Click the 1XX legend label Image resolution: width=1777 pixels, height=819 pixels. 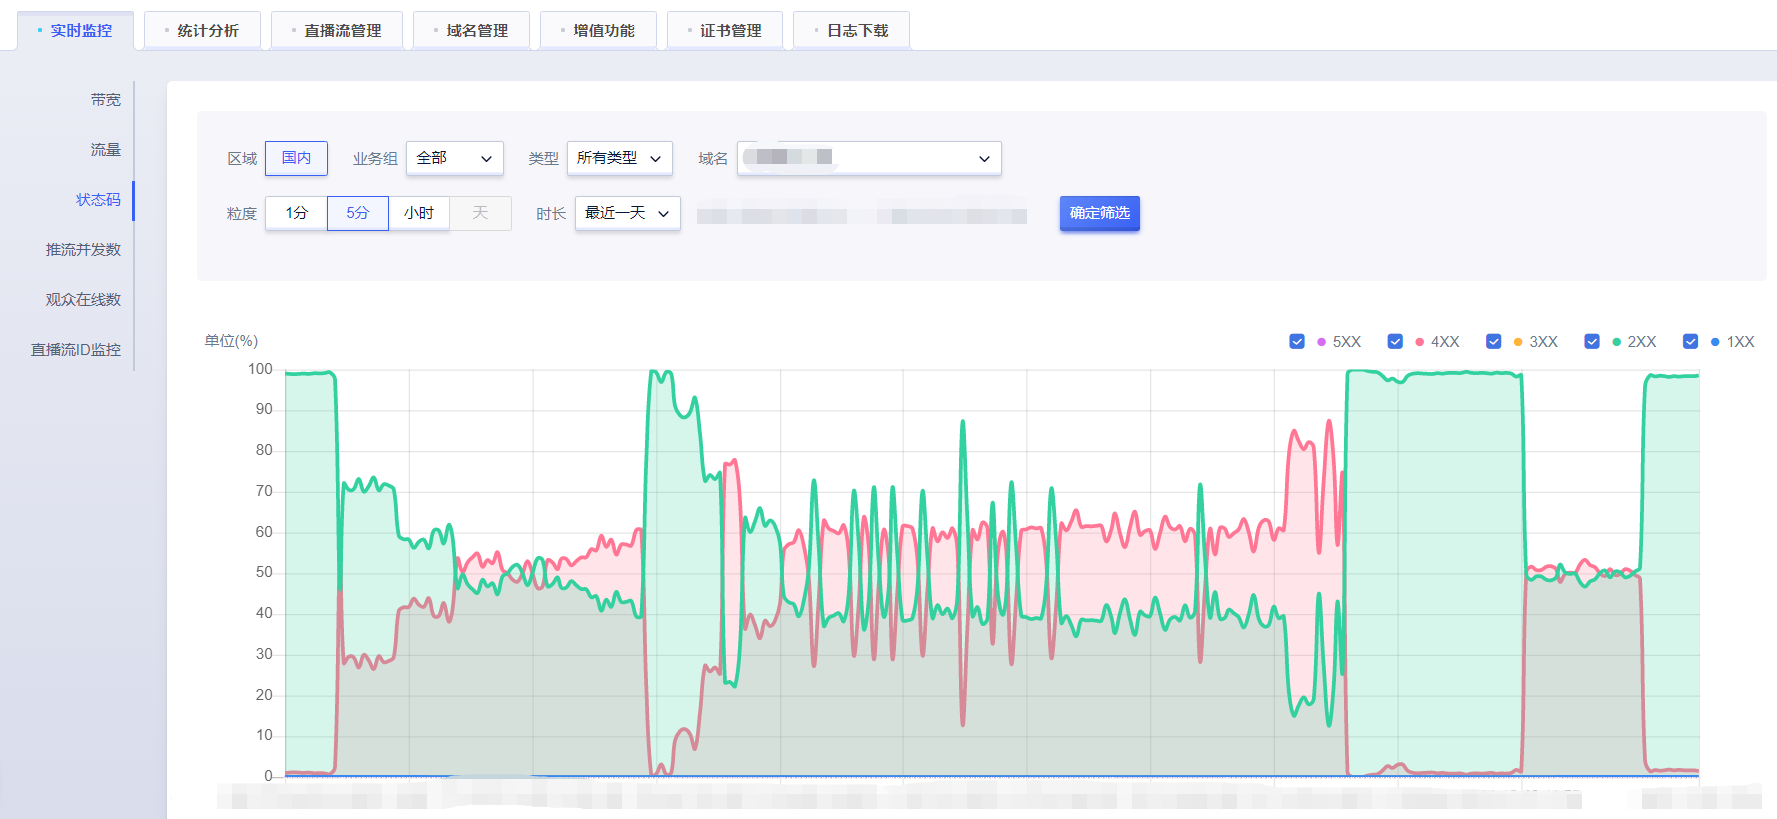(1741, 342)
